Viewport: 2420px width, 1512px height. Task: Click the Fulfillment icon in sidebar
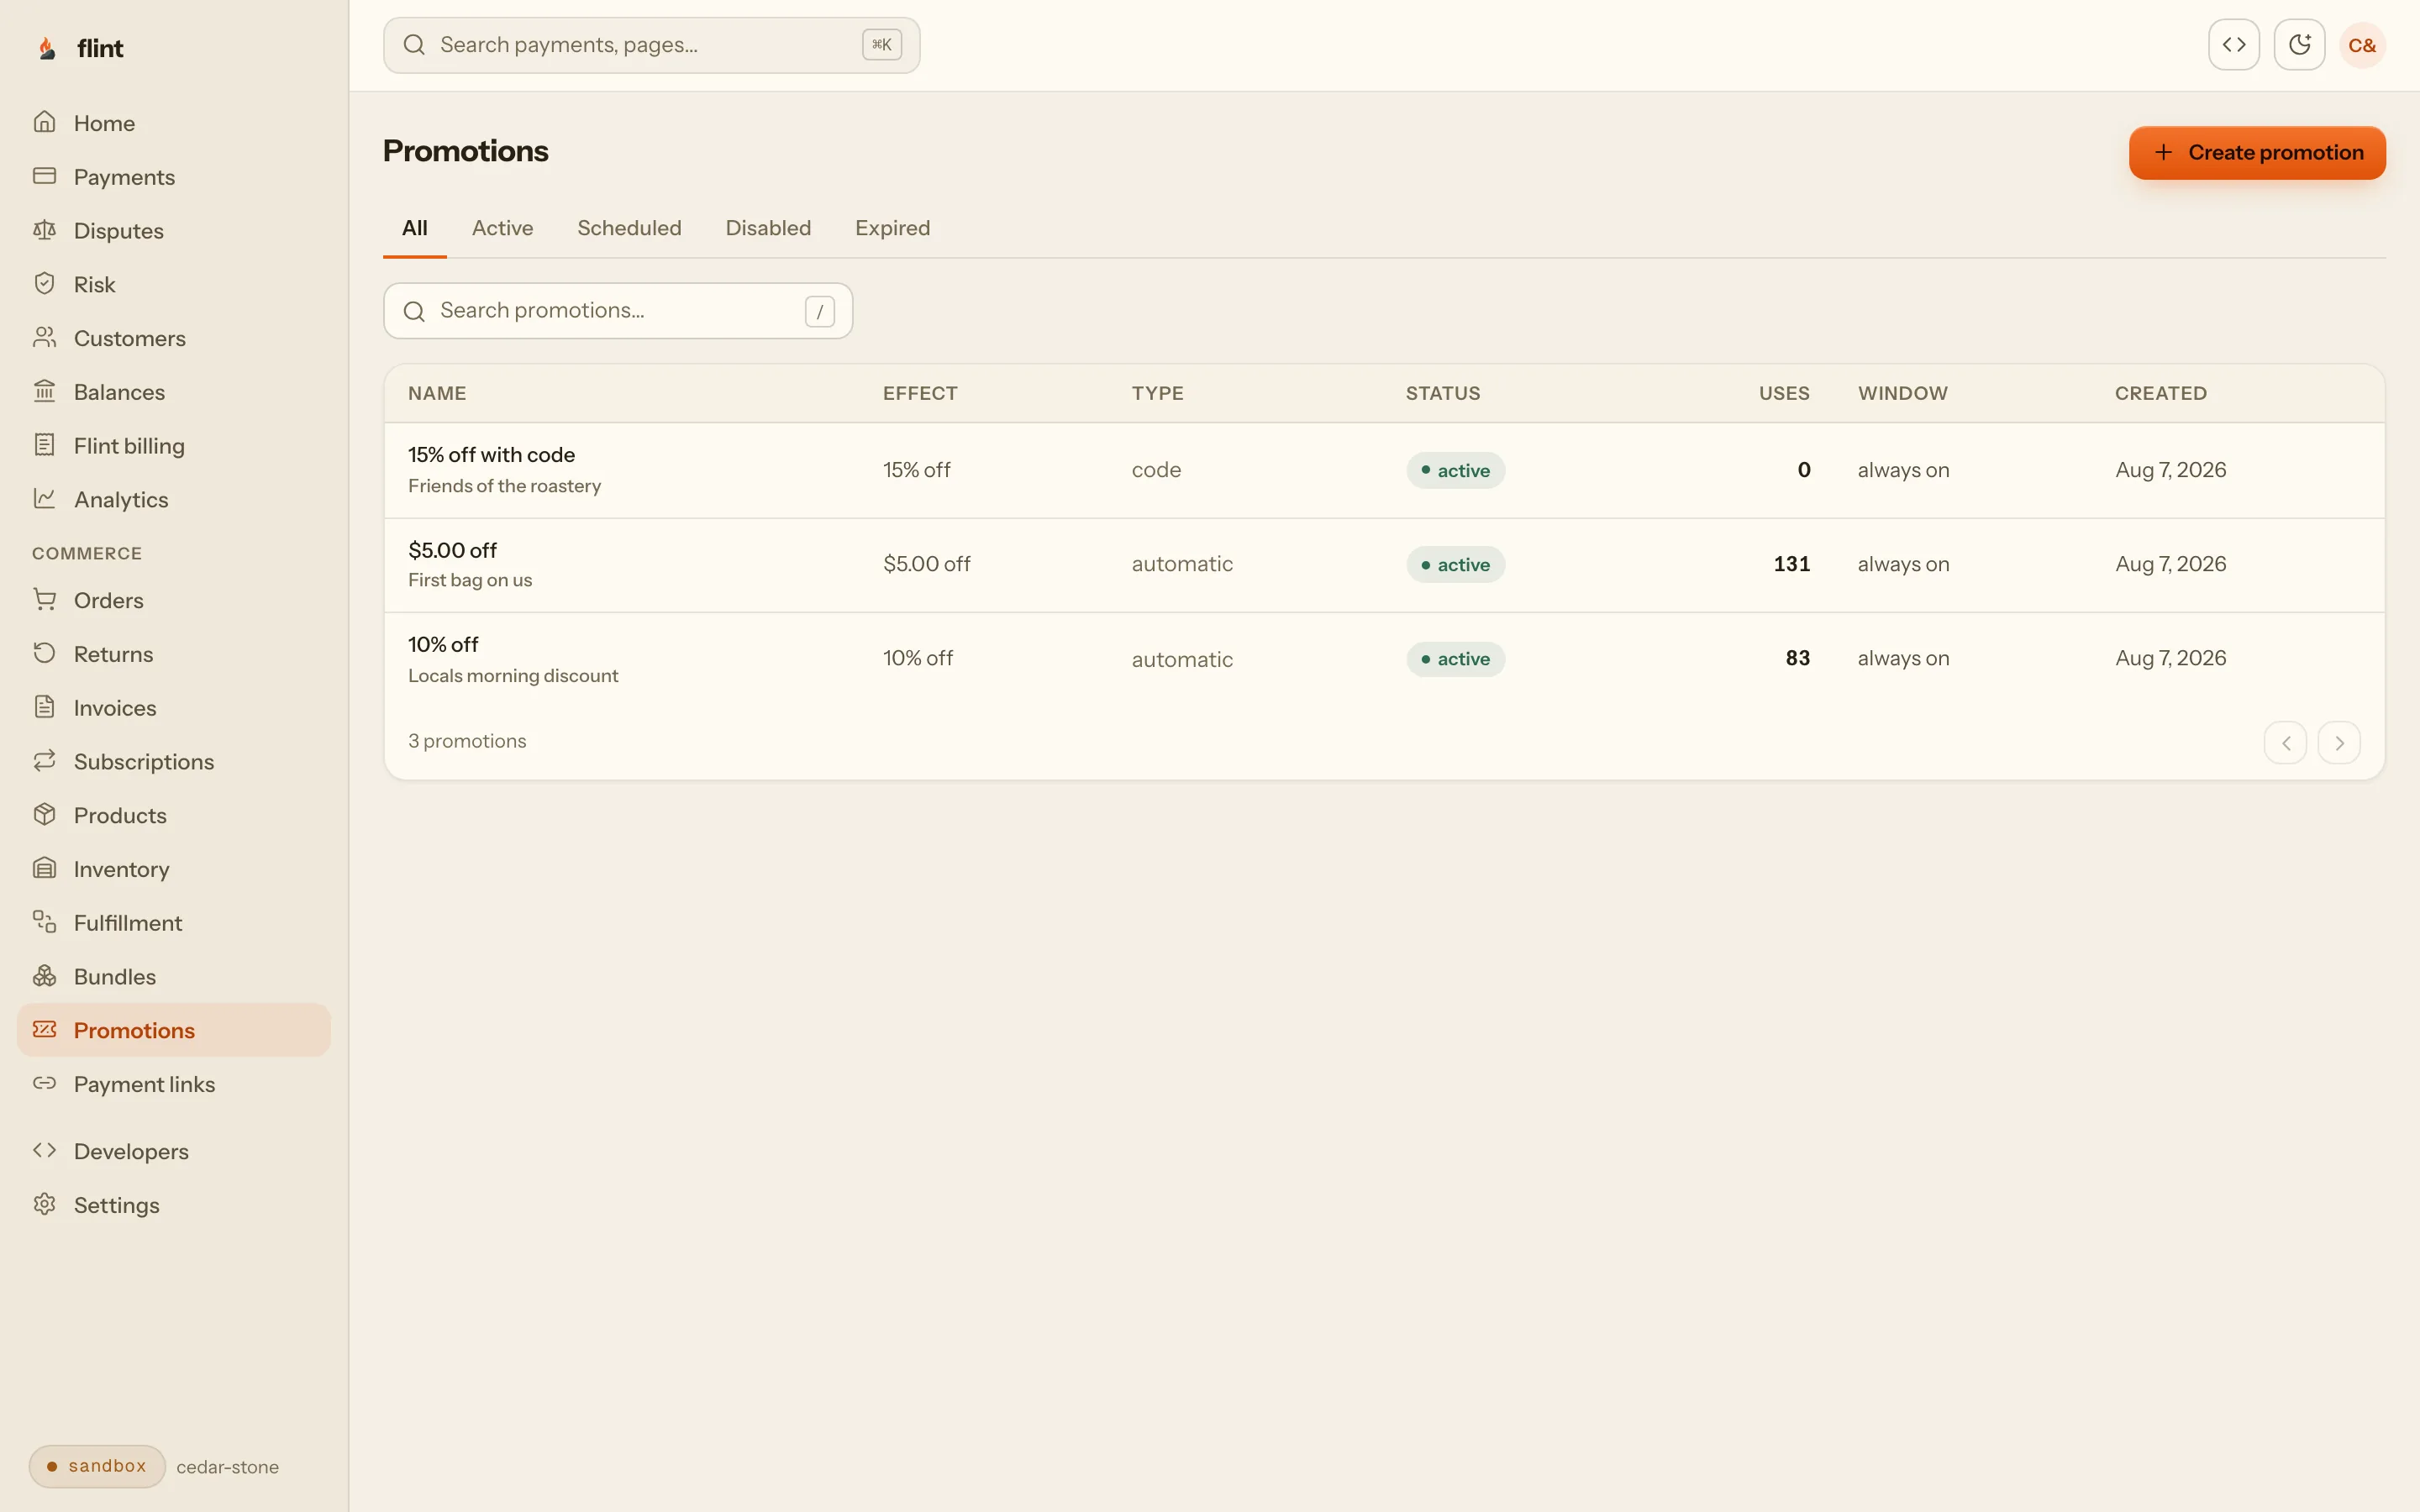[x=44, y=922]
